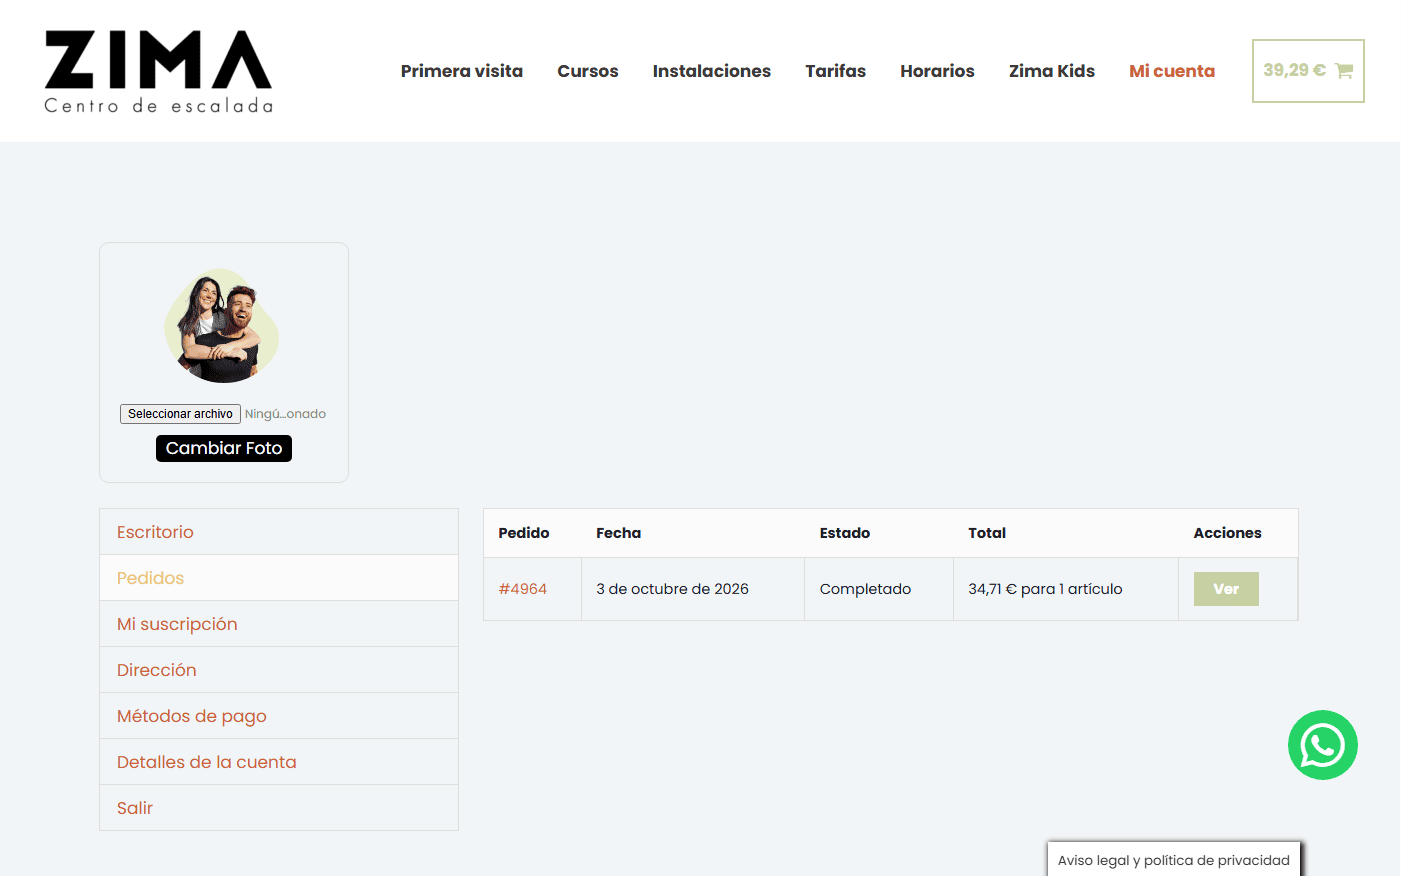Click the profile photo thumbnail
Image resolution: width=1401 pixels, height=876 pixels.
(x=222, y=325)
